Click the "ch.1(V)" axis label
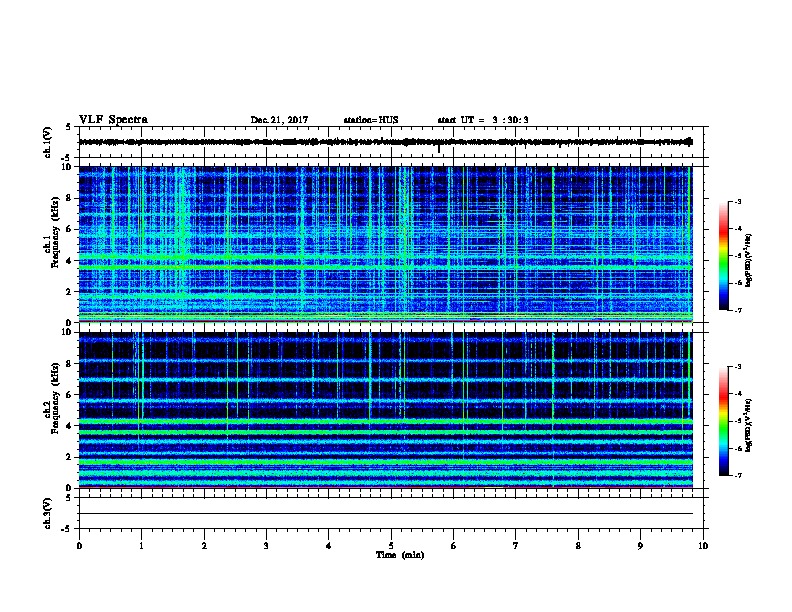The width and height of the screenshot is (792, 612). pos(48,142)
